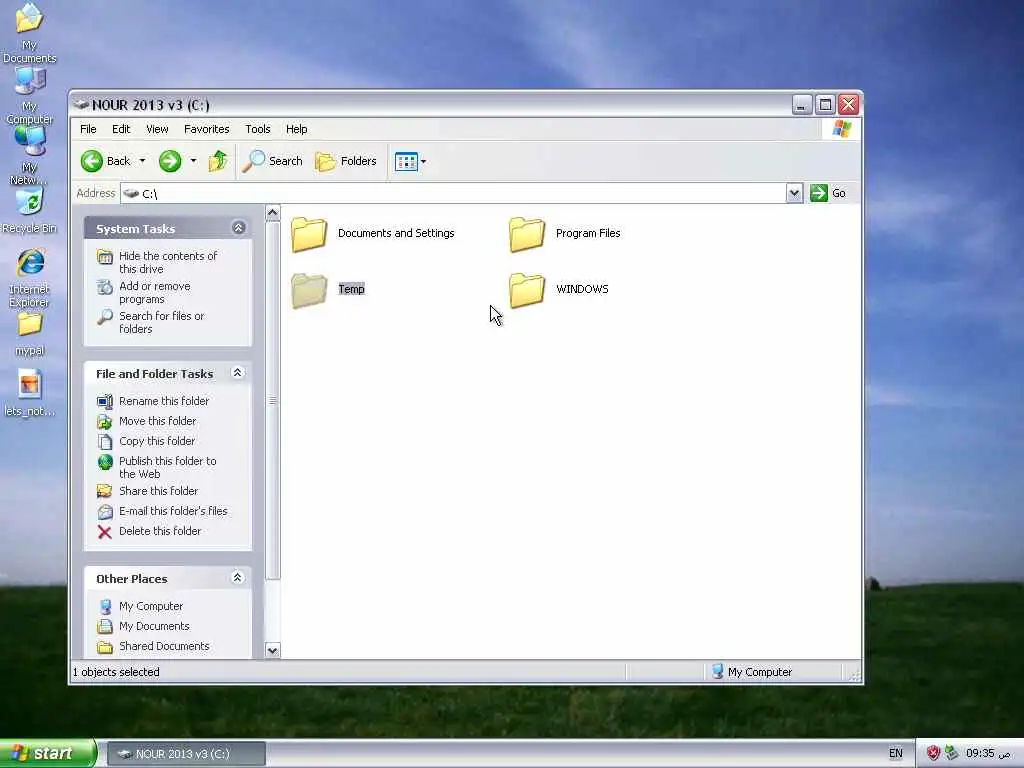This screenshot has width=1024, height=768.
Task: Click the highlighted Temp folder name
Action: click(351, 289)
